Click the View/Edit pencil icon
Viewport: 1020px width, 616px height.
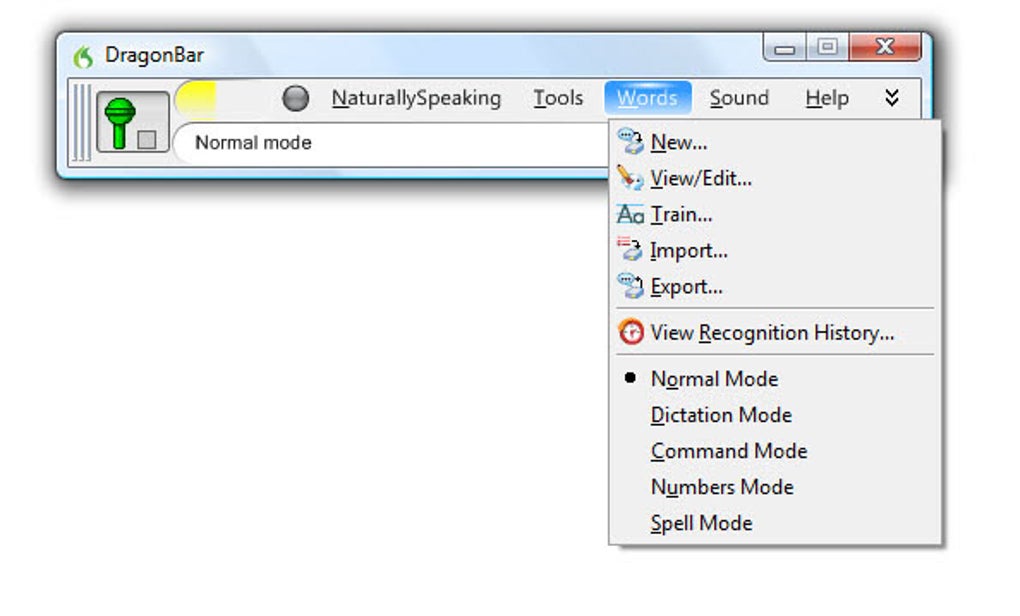630,178
